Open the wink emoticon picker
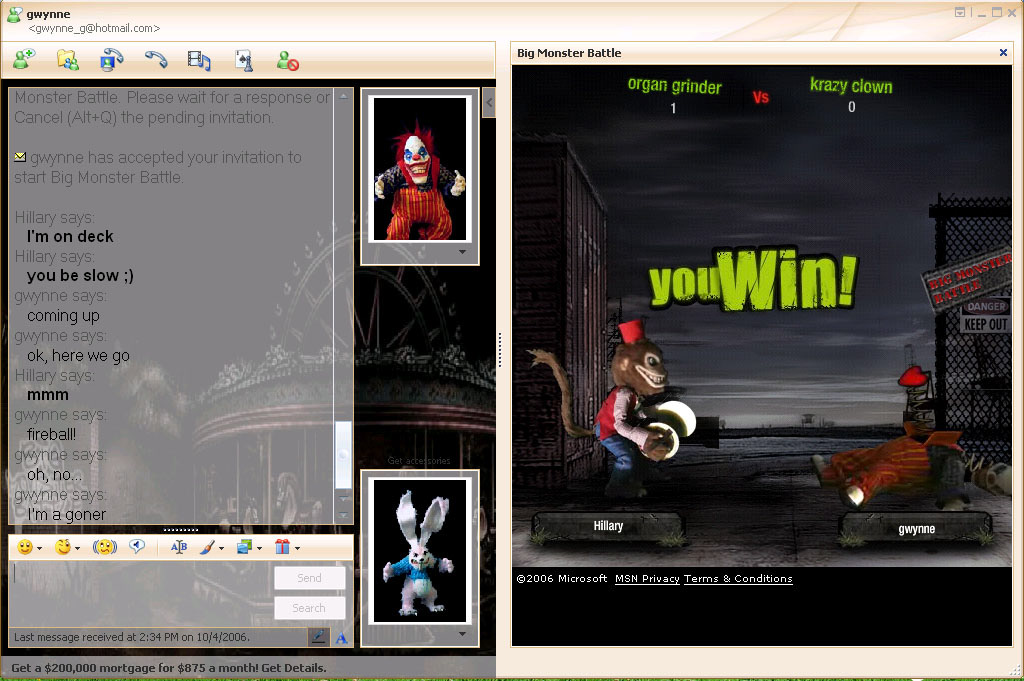 pyautogui.click(x=63, y=546)
